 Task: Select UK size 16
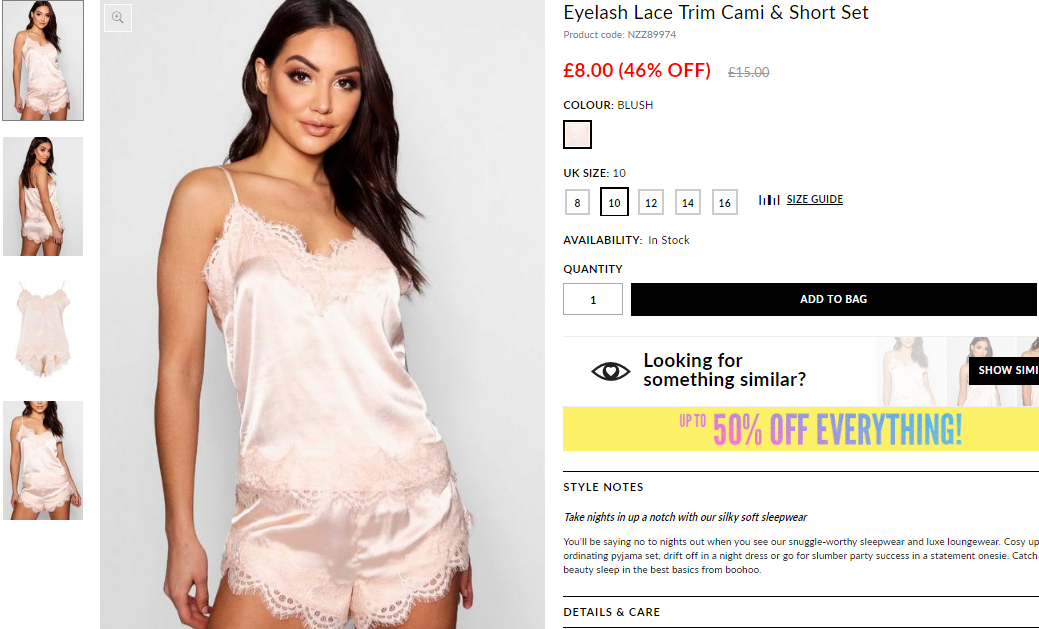[x=724, y=202]
